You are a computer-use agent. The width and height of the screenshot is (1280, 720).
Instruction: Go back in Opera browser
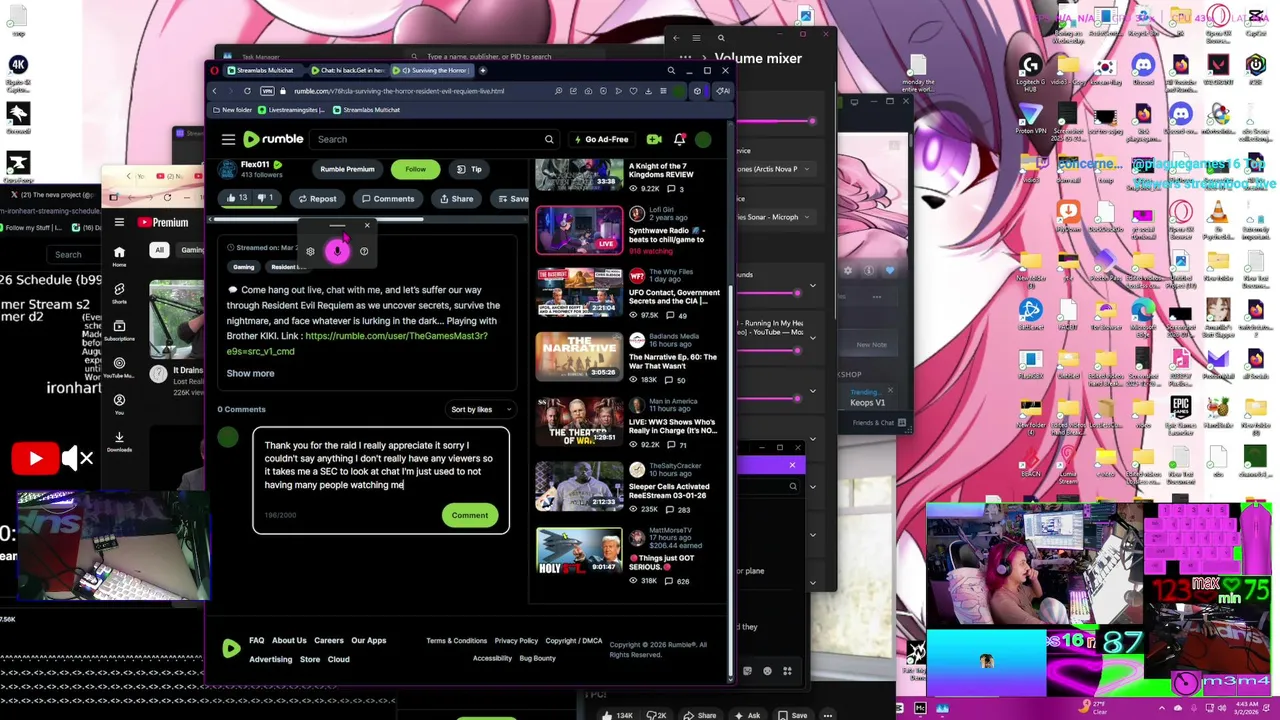pos(214,91)
